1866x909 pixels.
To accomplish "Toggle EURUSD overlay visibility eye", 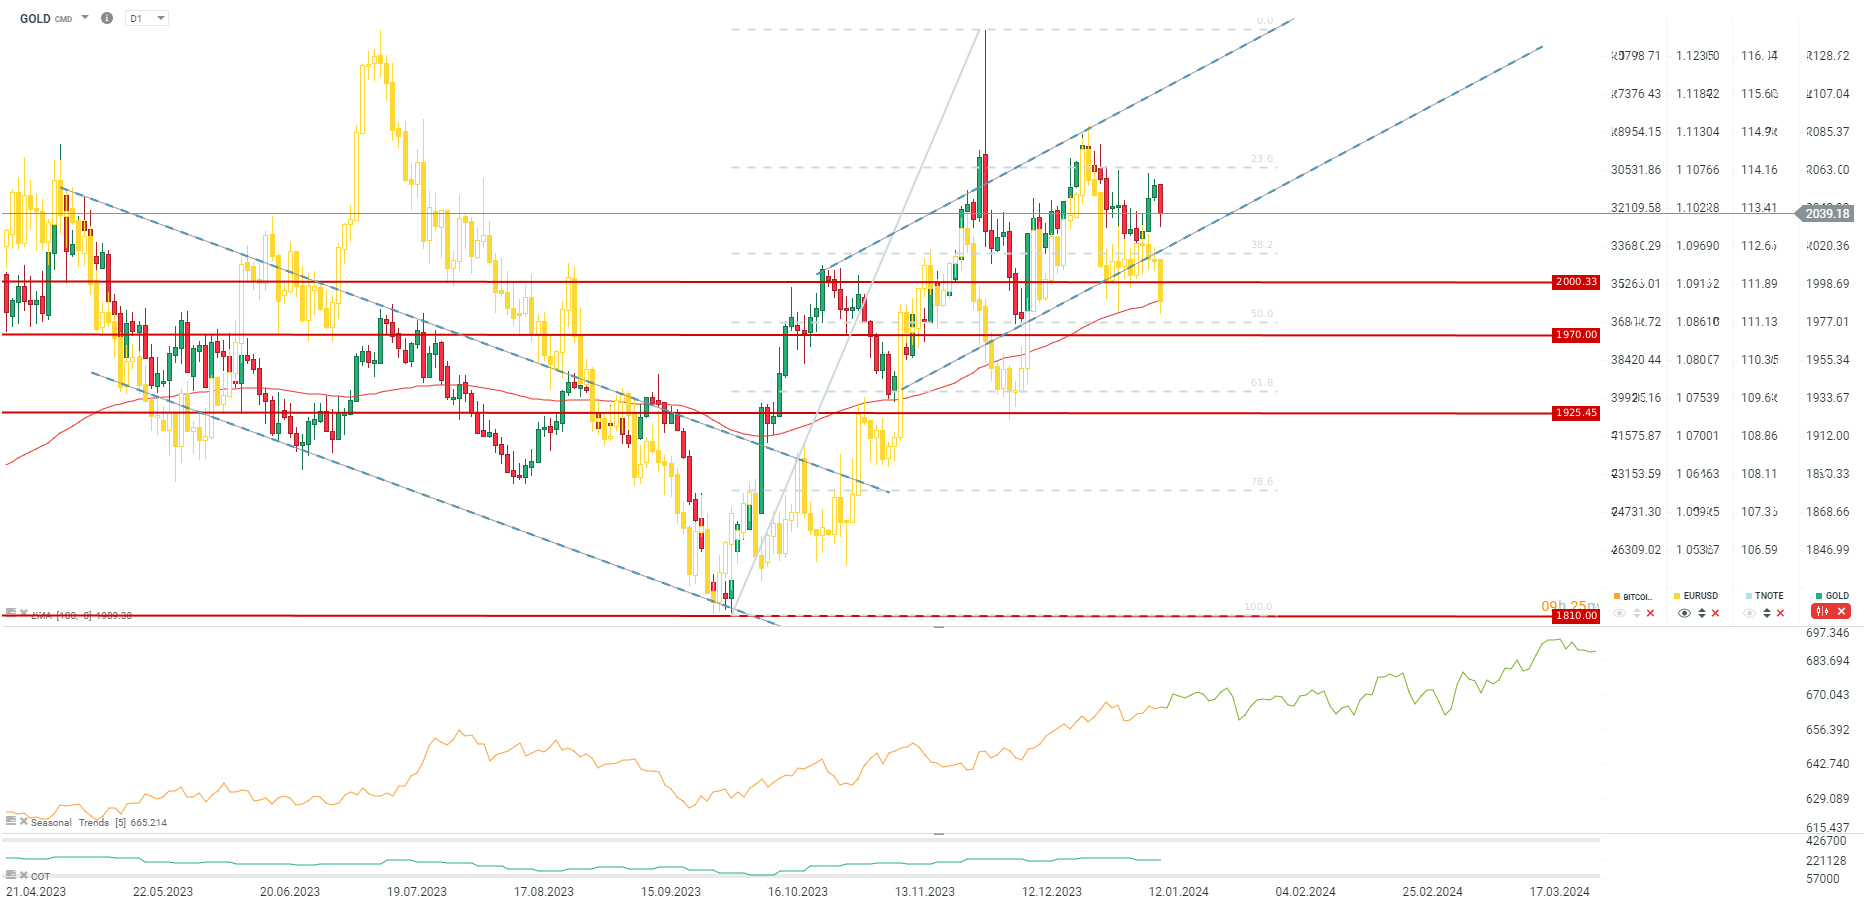I will click(x=1684, y=613).
